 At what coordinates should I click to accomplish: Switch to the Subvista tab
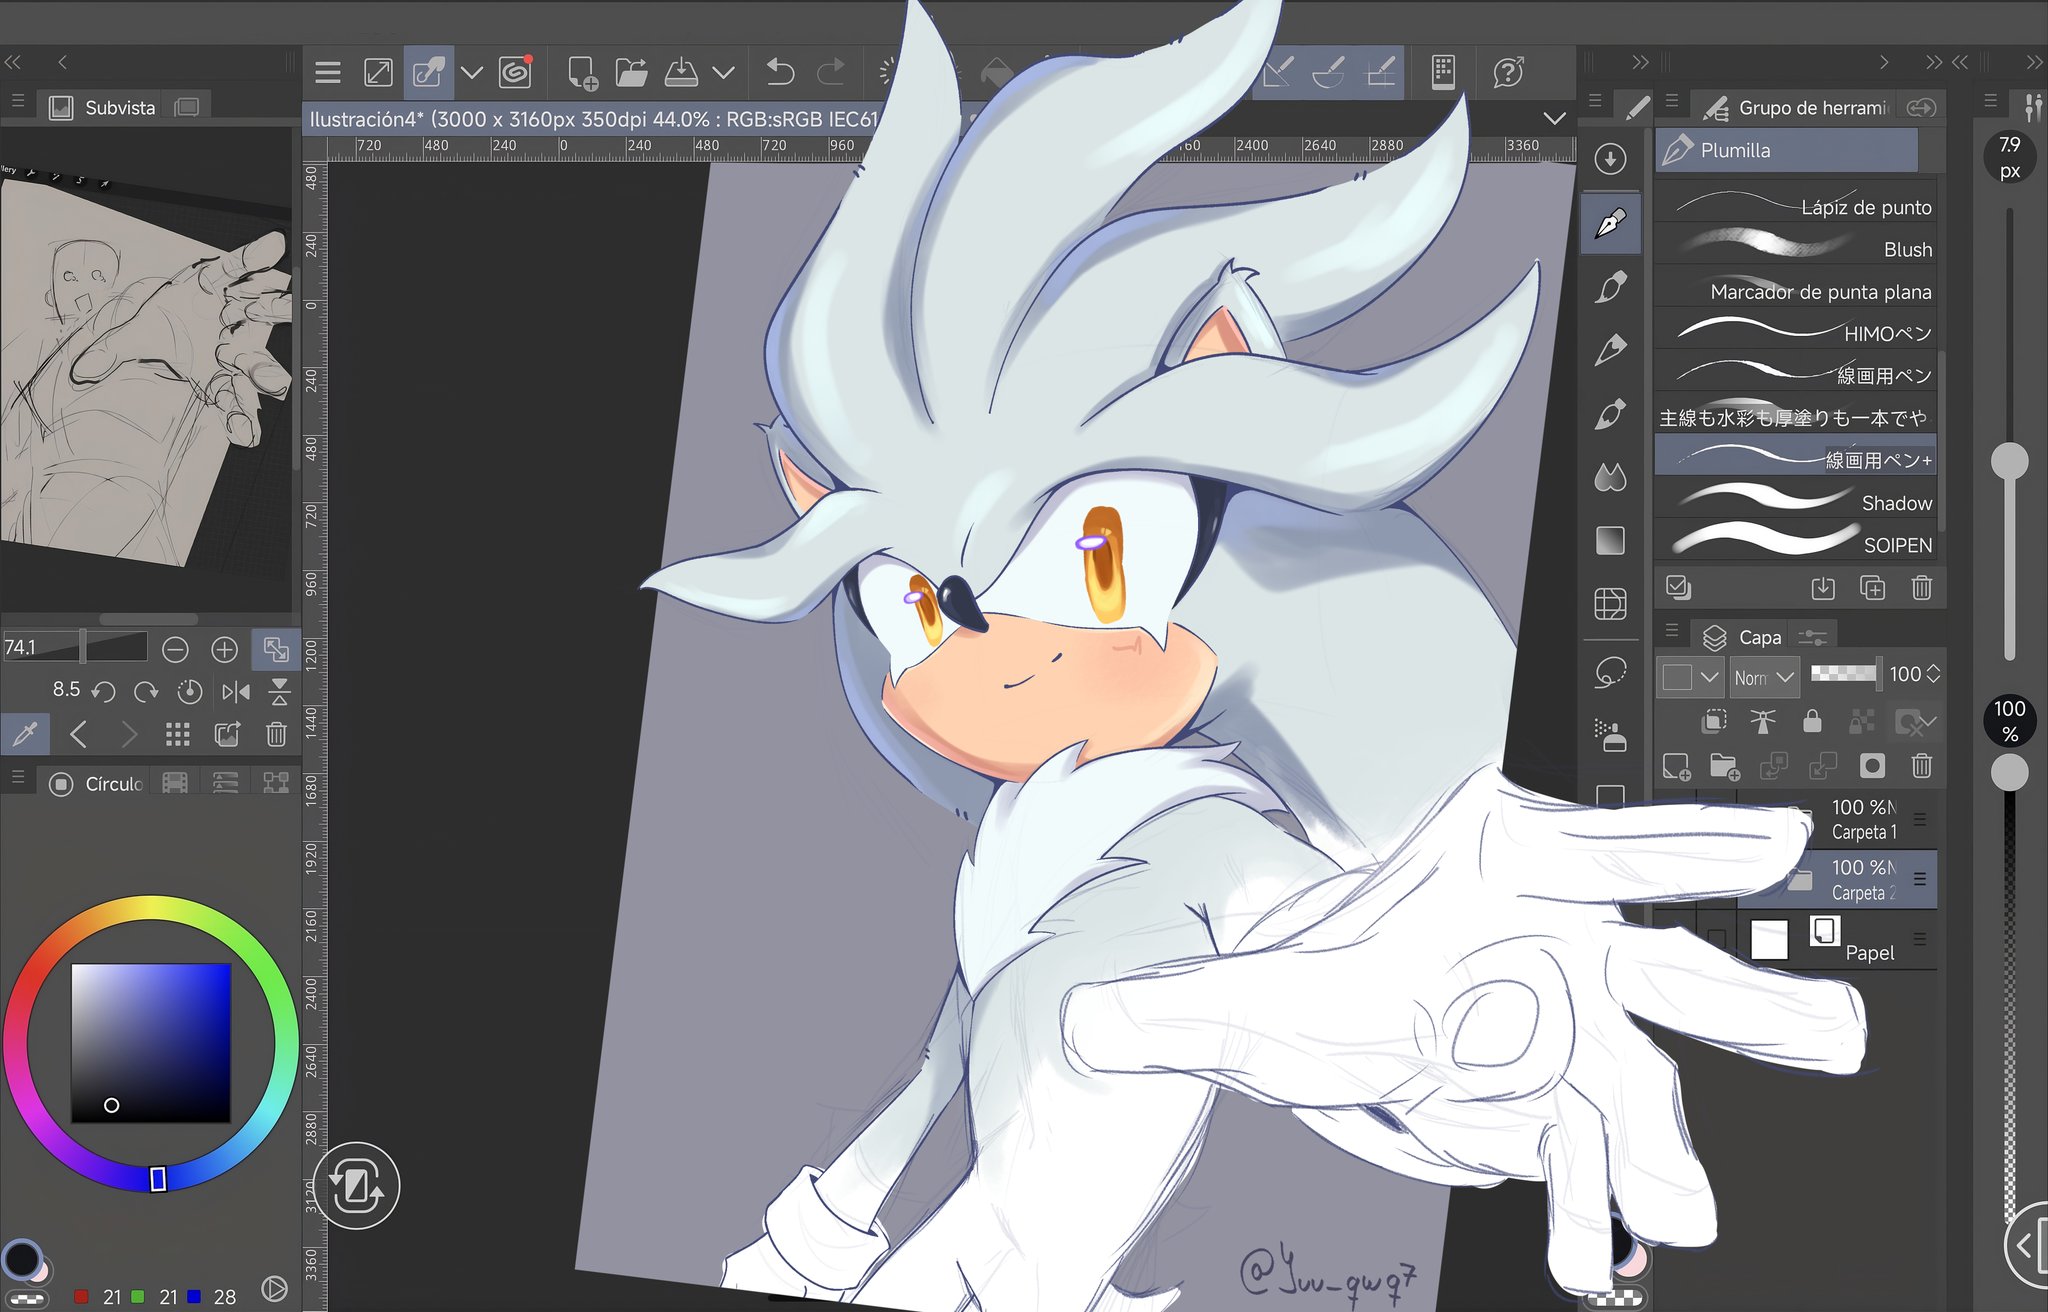(104, 107)
